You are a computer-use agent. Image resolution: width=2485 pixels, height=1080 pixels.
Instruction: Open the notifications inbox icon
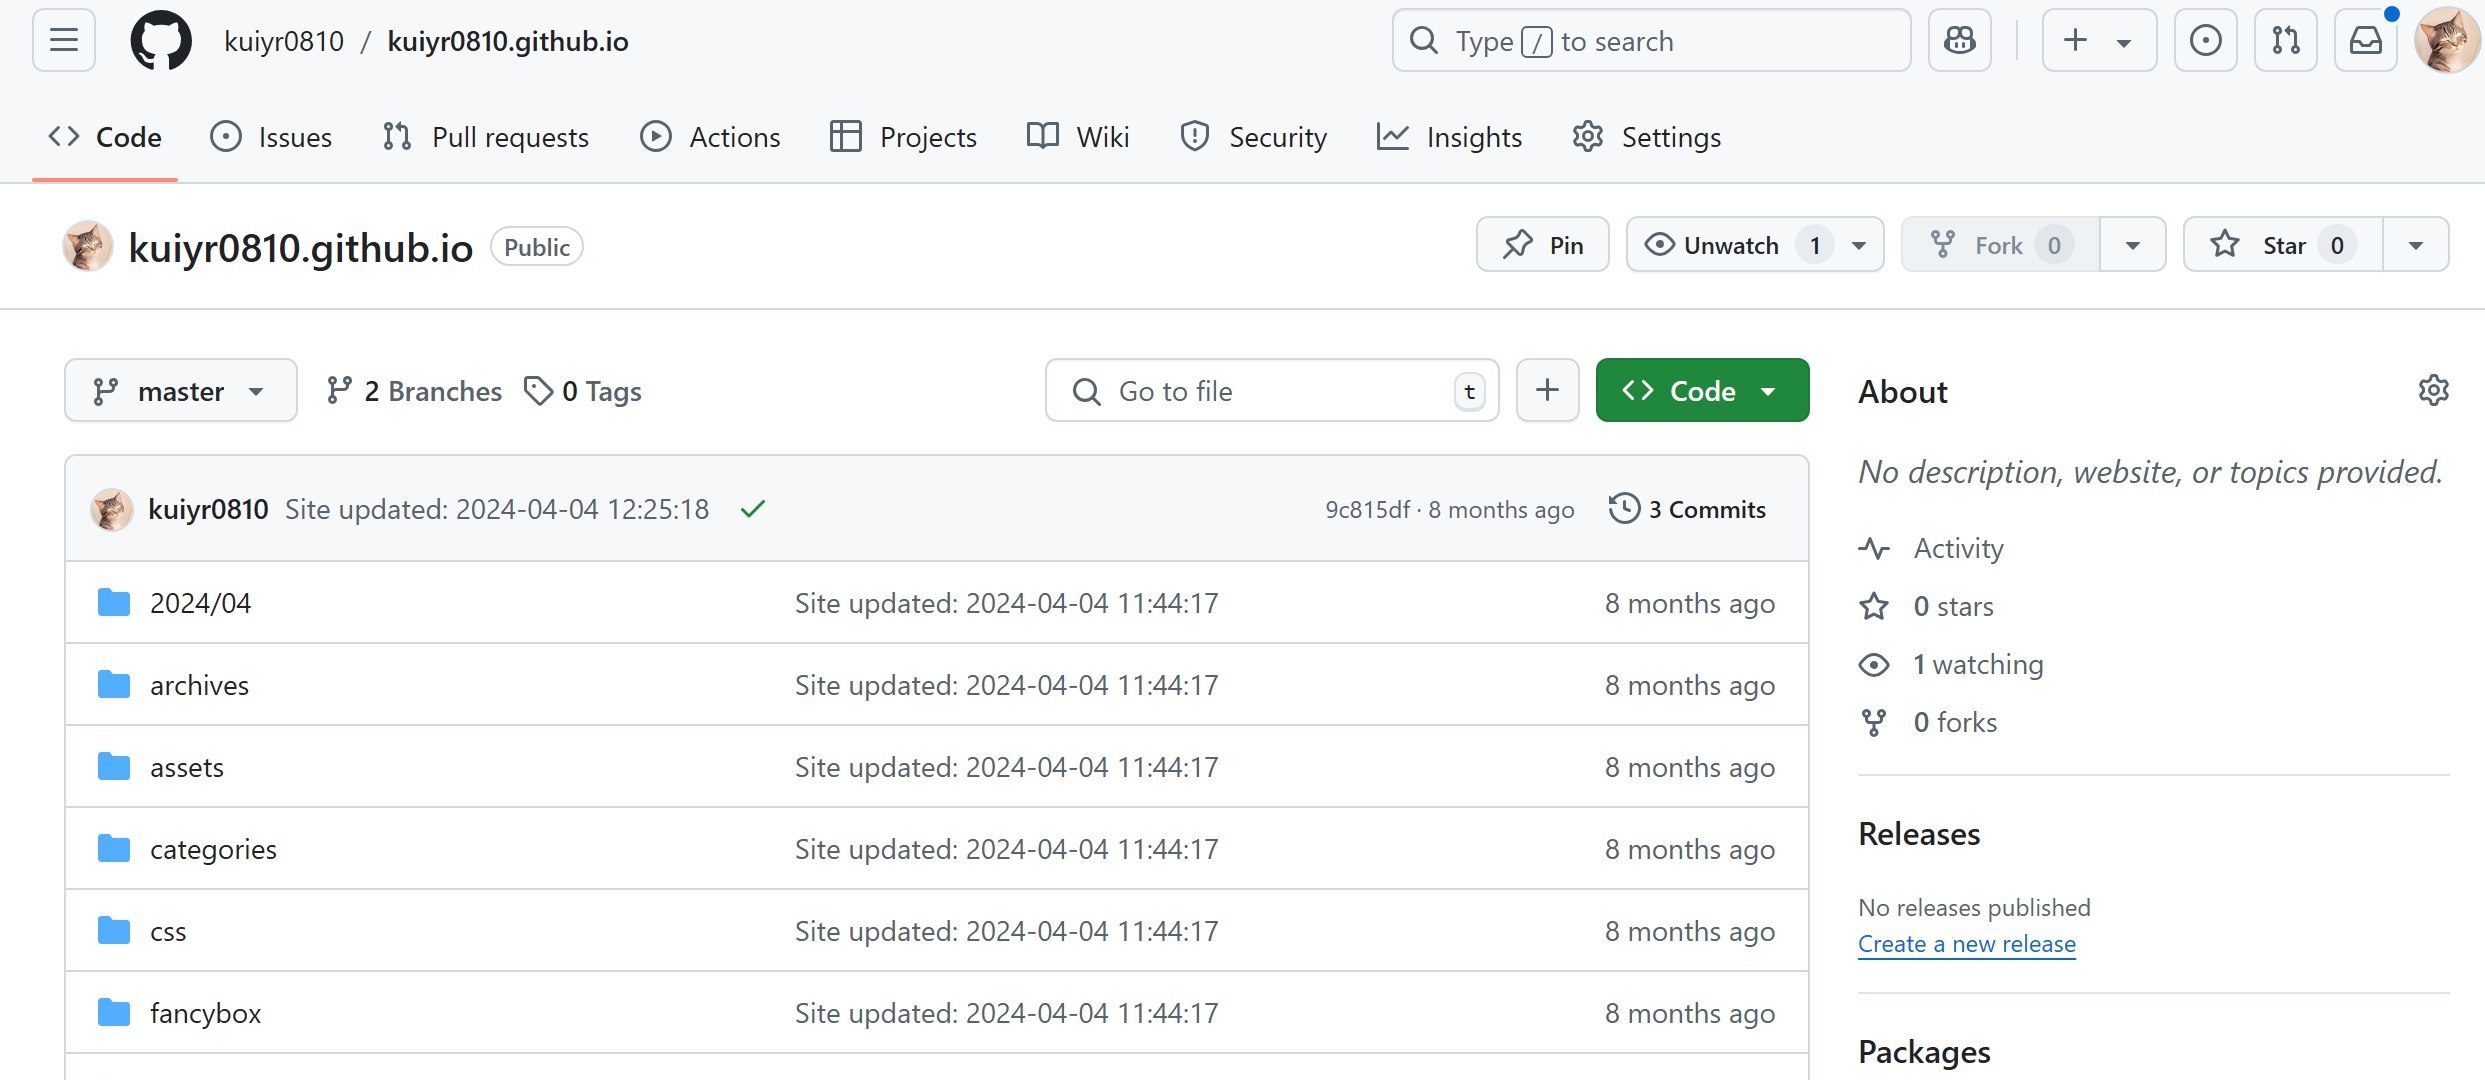point(2365,41)
